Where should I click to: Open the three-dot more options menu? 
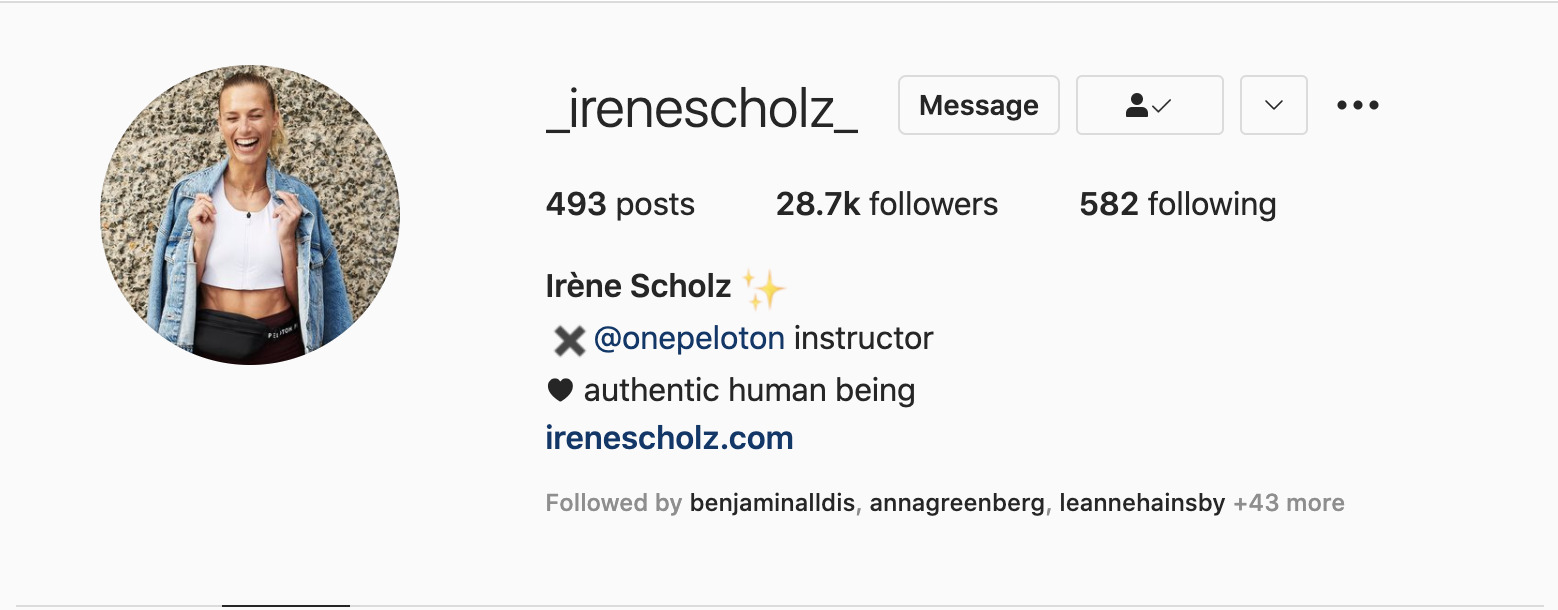[x=1357, y=105]
